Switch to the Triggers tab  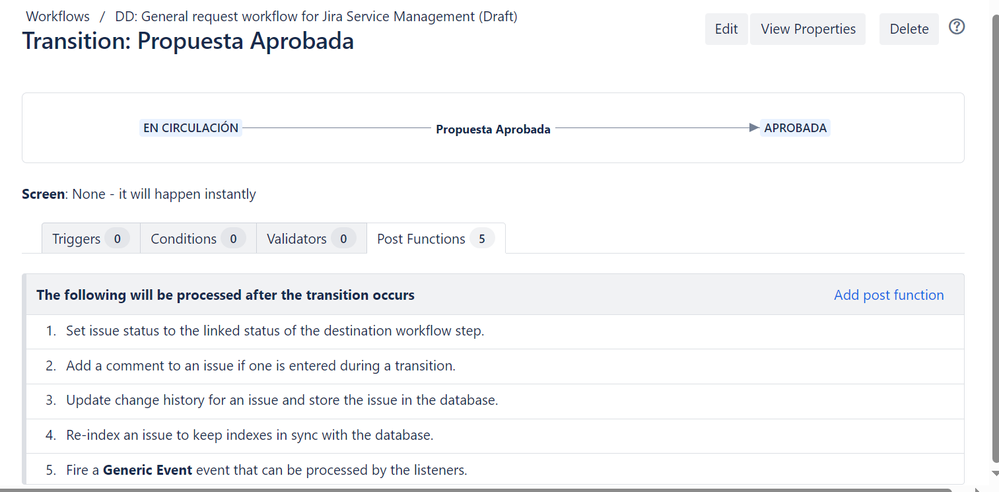click(x=90, y=238)
